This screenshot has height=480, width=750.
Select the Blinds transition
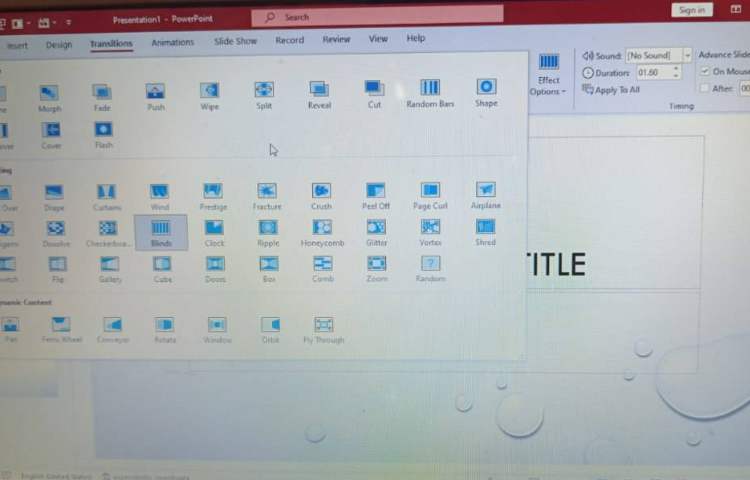click(x=160, y=231)
